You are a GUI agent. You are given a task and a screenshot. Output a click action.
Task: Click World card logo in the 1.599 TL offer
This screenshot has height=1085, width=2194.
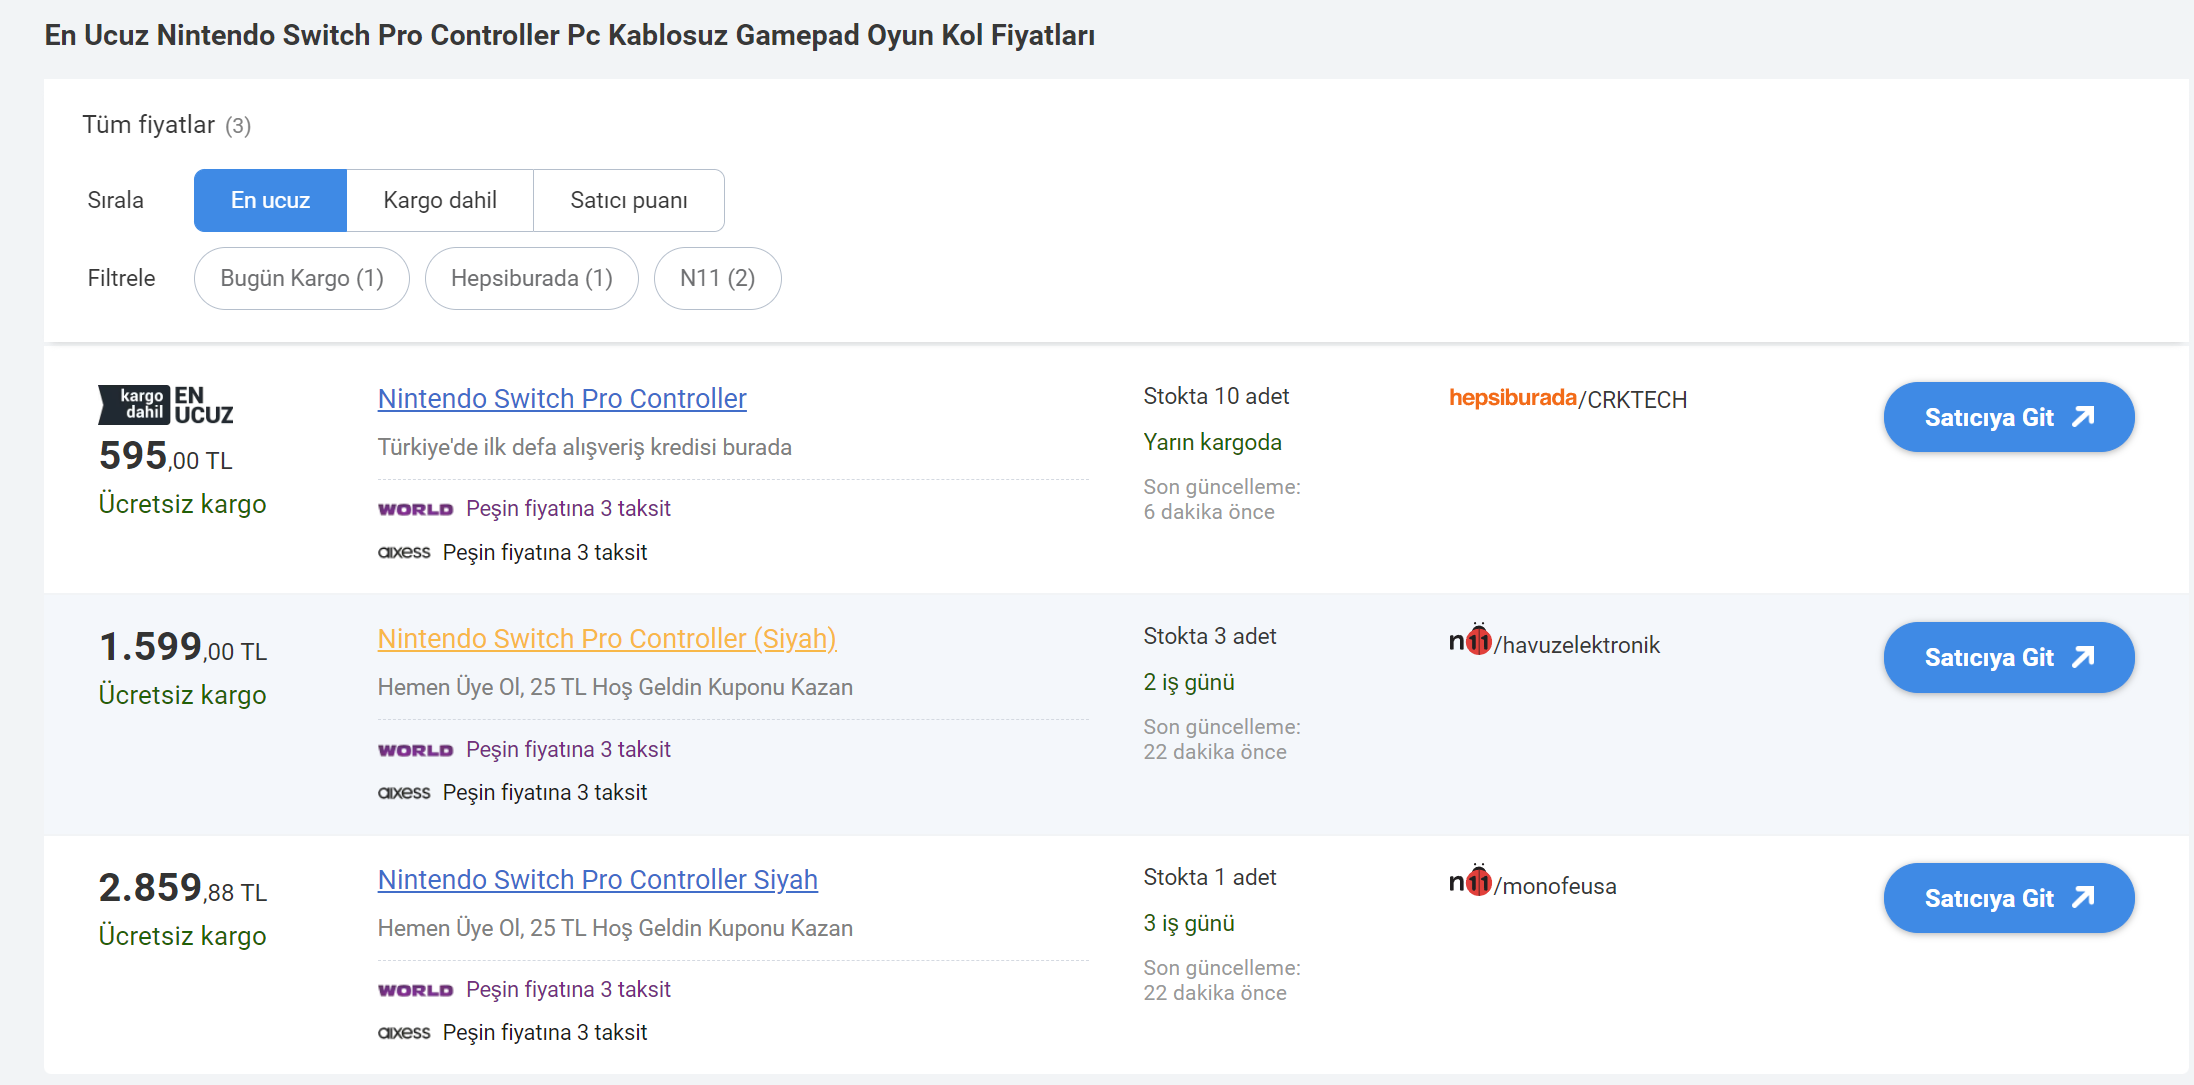[x=416, y=750]
